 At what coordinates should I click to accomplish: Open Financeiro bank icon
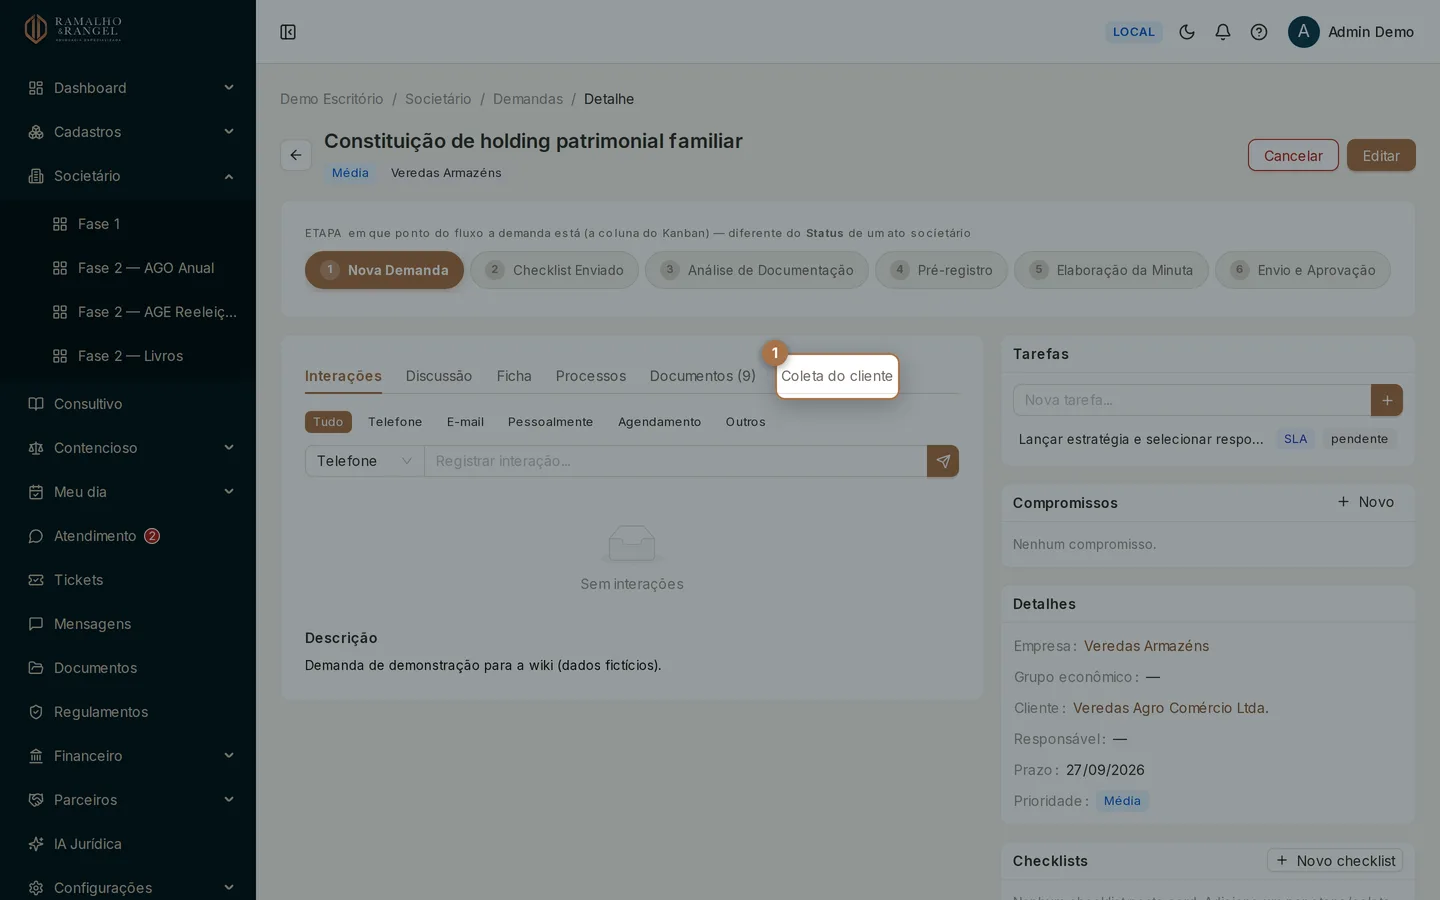pos(36,756)
